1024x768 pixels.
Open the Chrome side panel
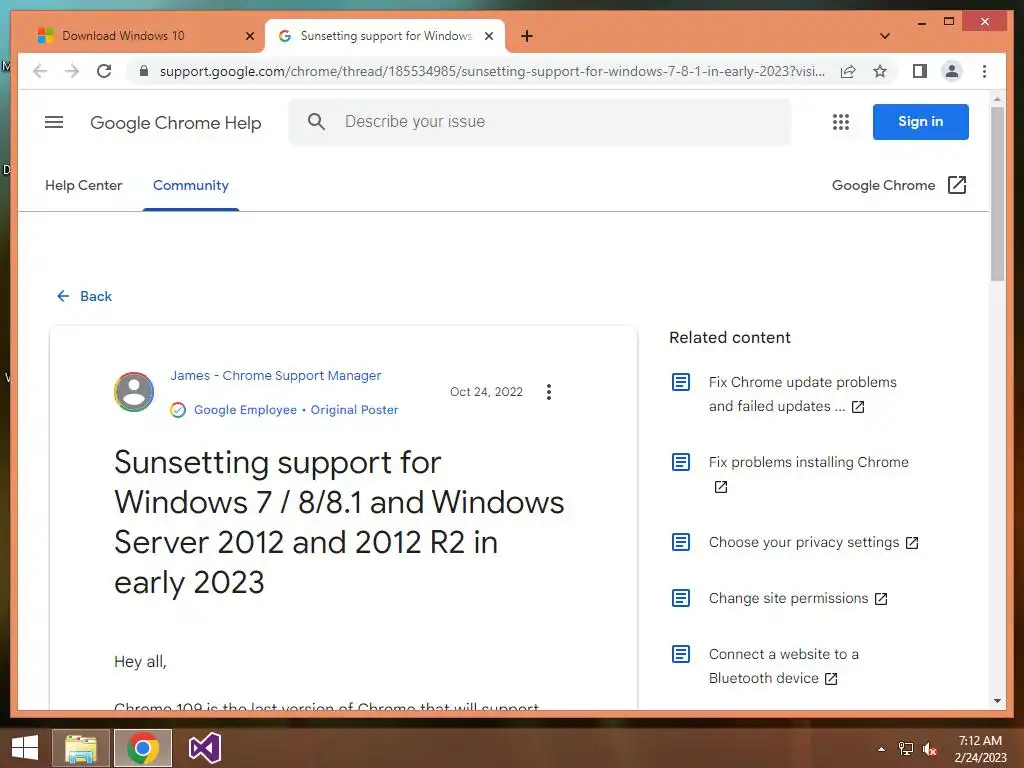coord(920,71)
